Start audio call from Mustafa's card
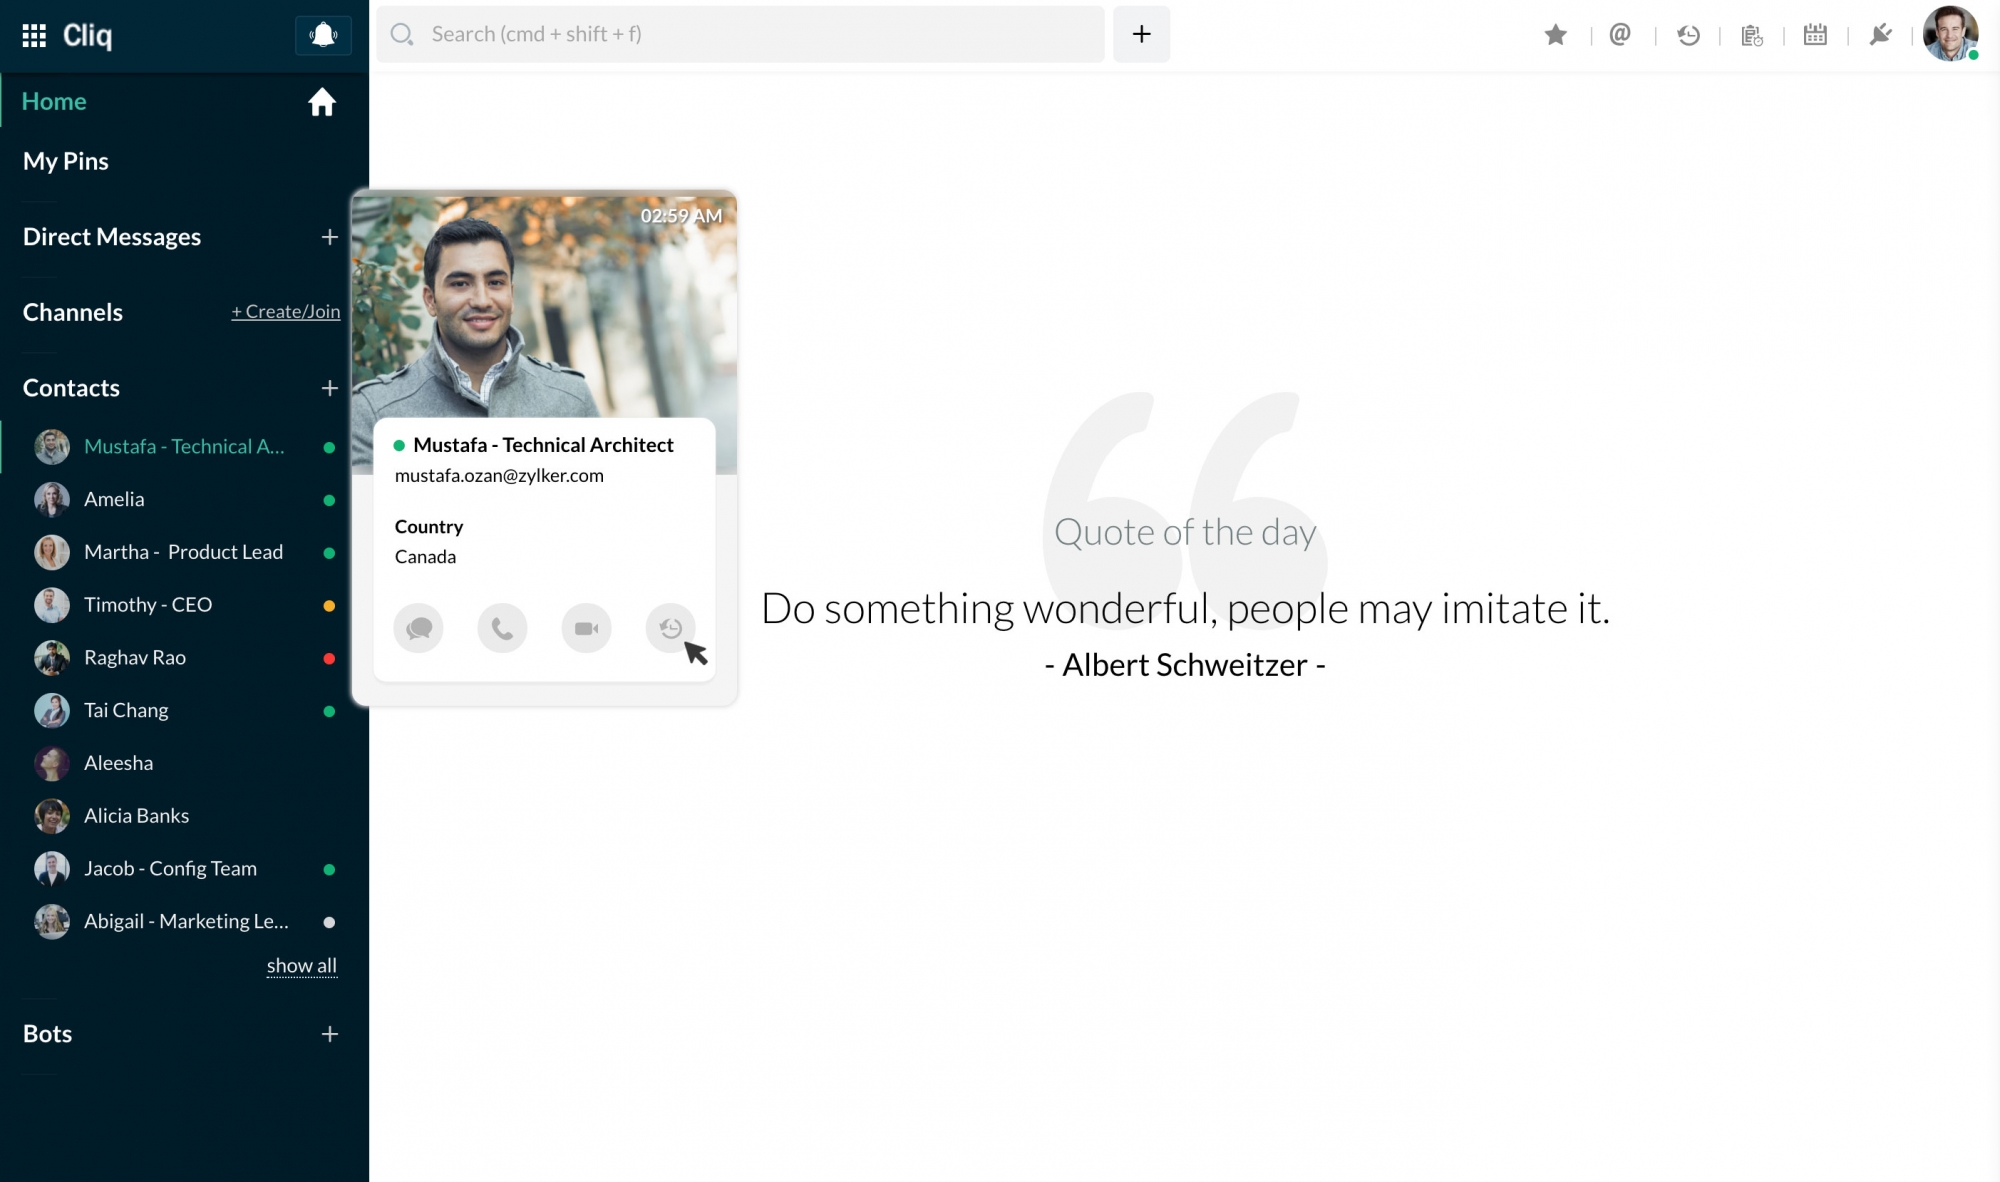The width and height of the screenshot is (2000, 1182). pyautogui.click(x=502, y=628)
